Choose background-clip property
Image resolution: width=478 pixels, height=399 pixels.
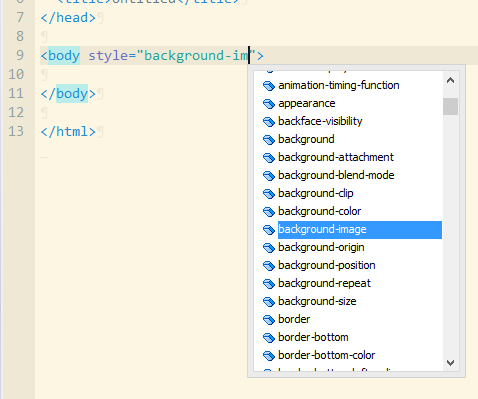tap(316, 194)
